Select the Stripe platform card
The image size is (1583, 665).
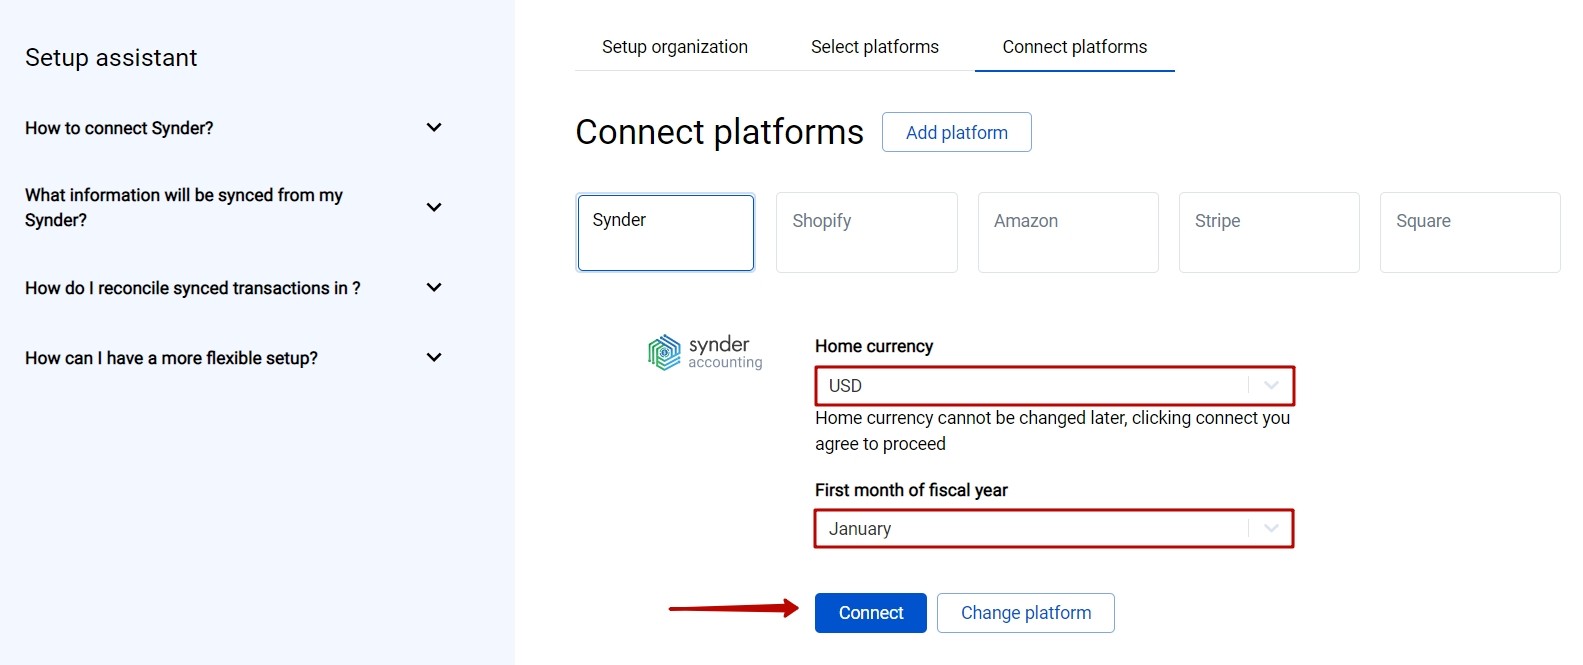click(x=1269, y=233)
